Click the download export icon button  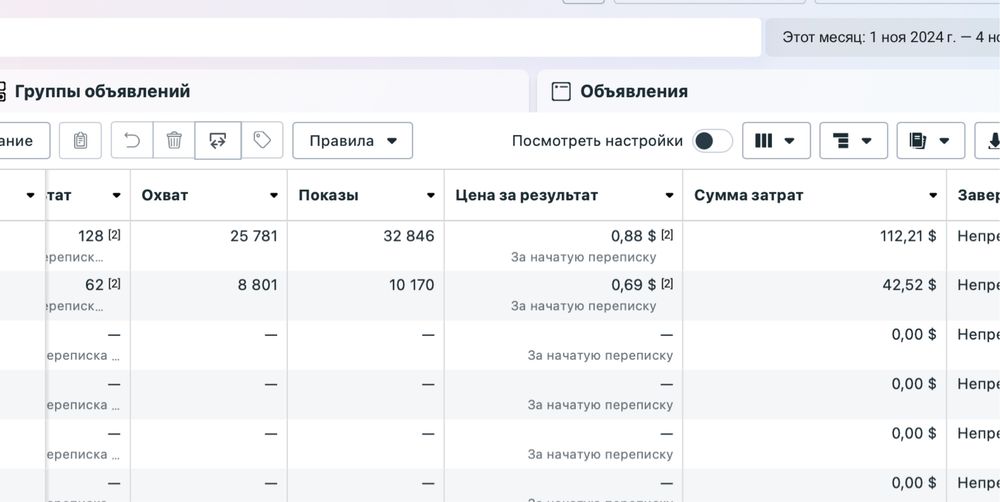pos(990,140)
